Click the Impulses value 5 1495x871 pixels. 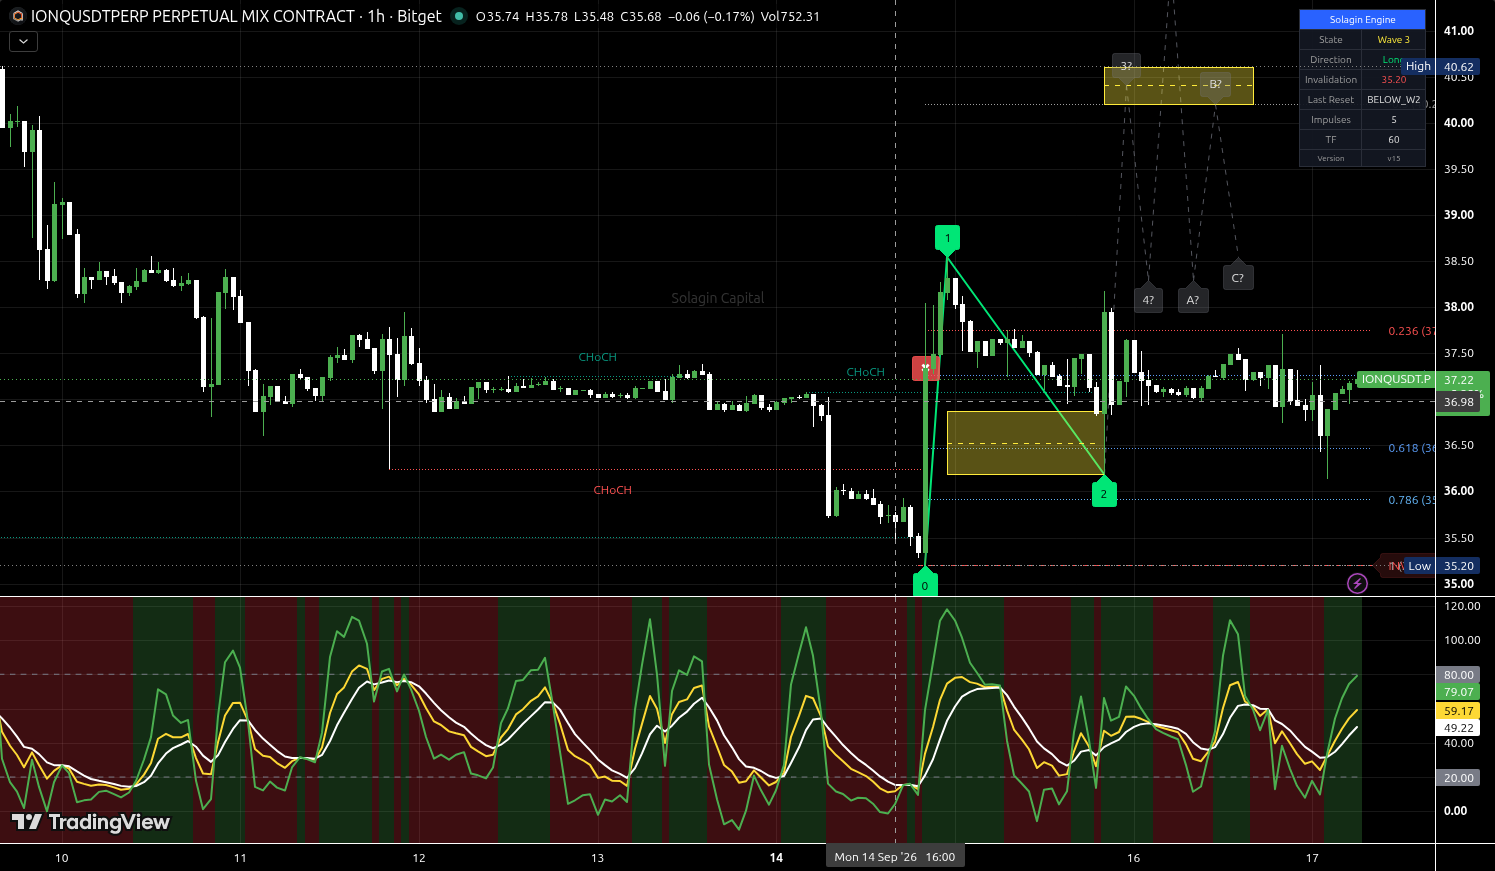[1394, 120]
